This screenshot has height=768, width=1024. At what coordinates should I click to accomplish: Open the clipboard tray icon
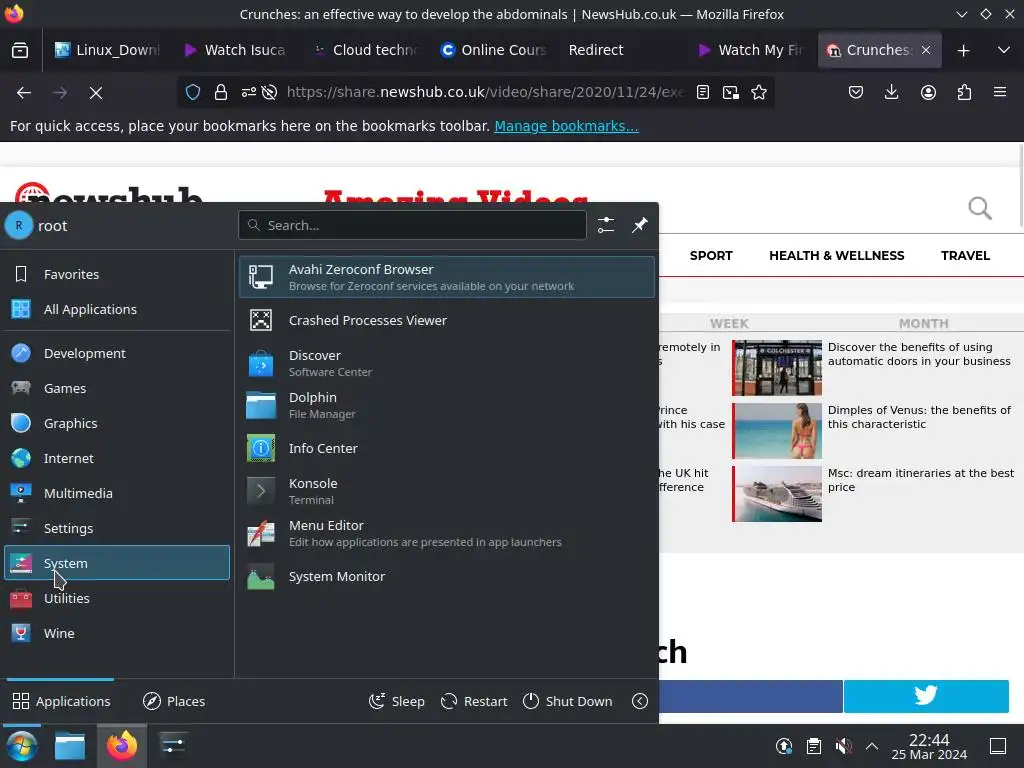tap(814, 746)
